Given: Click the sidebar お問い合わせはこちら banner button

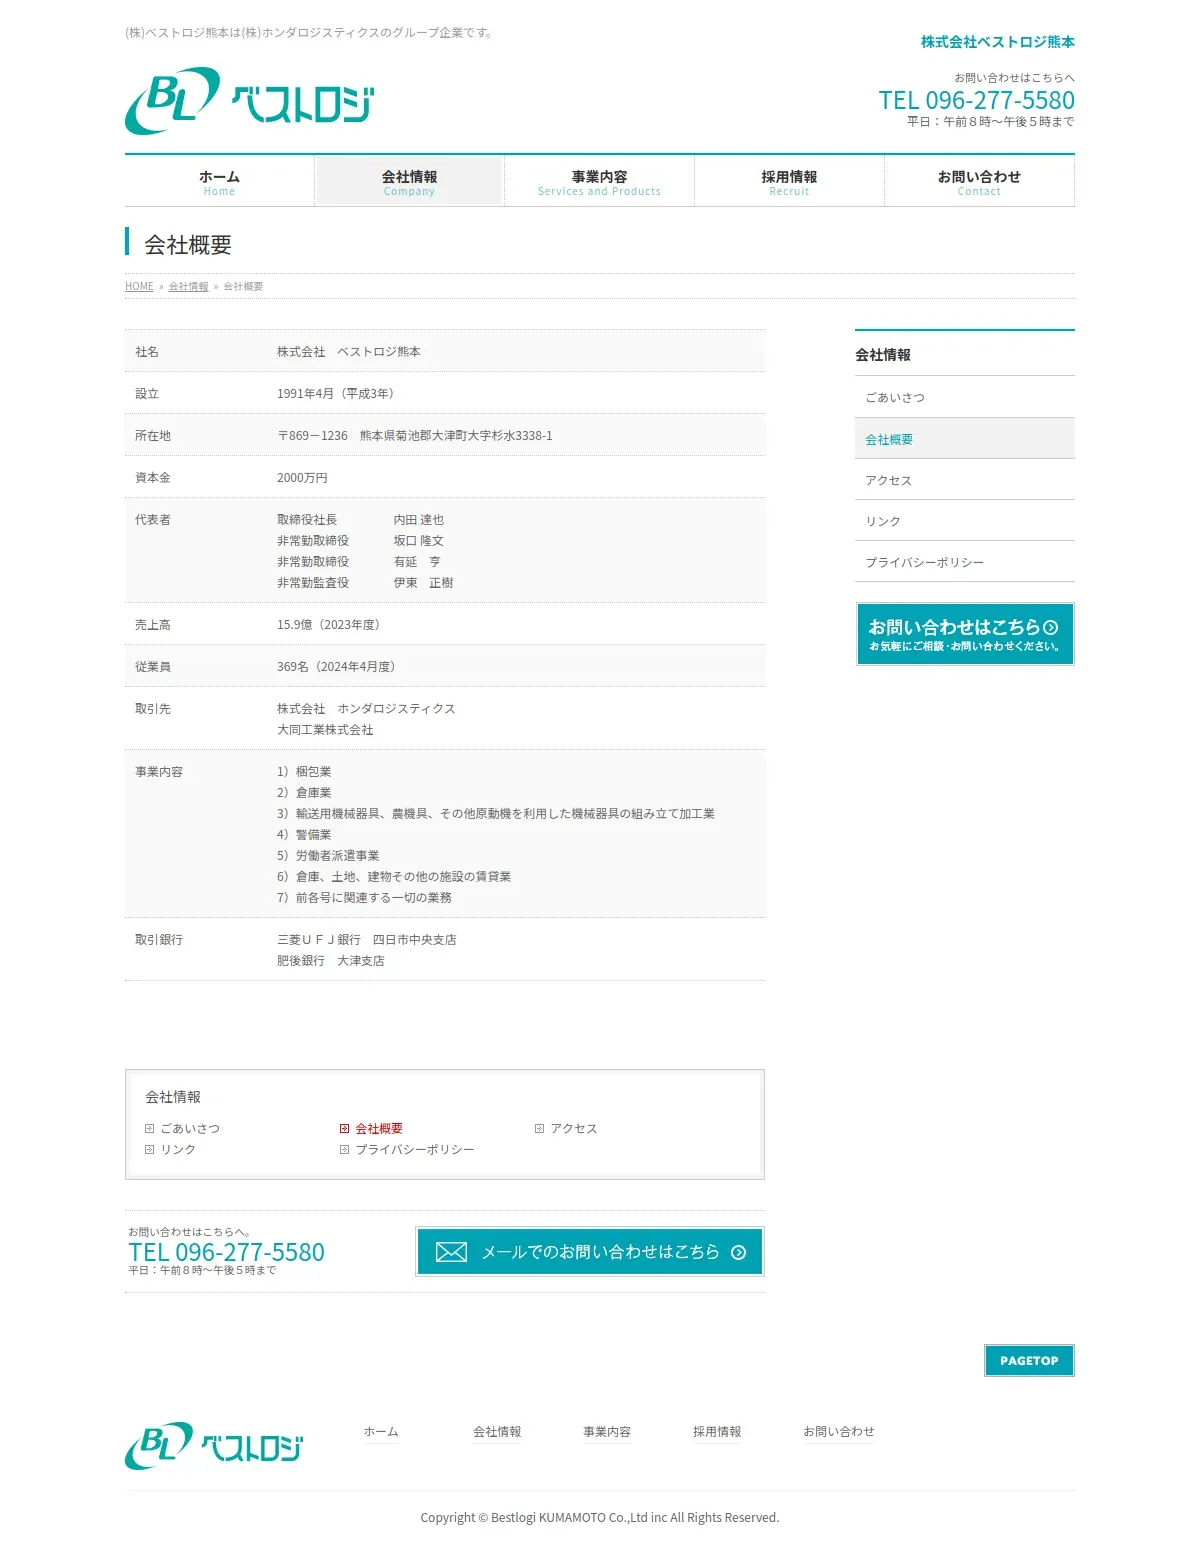Looking at the screenshot, I should pyautogui.click(x=965, y=634).
